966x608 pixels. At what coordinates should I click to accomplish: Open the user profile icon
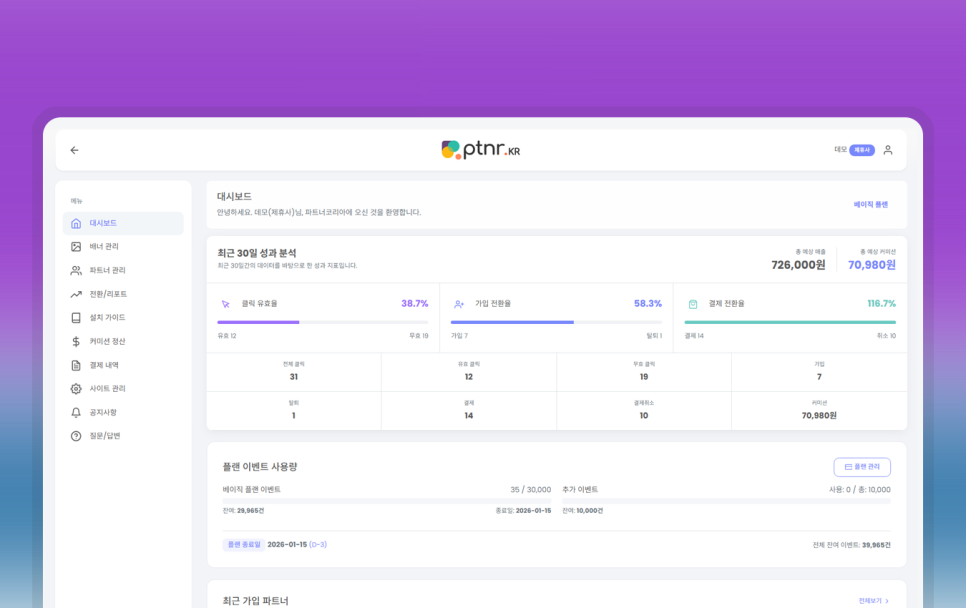click(888, 150)
